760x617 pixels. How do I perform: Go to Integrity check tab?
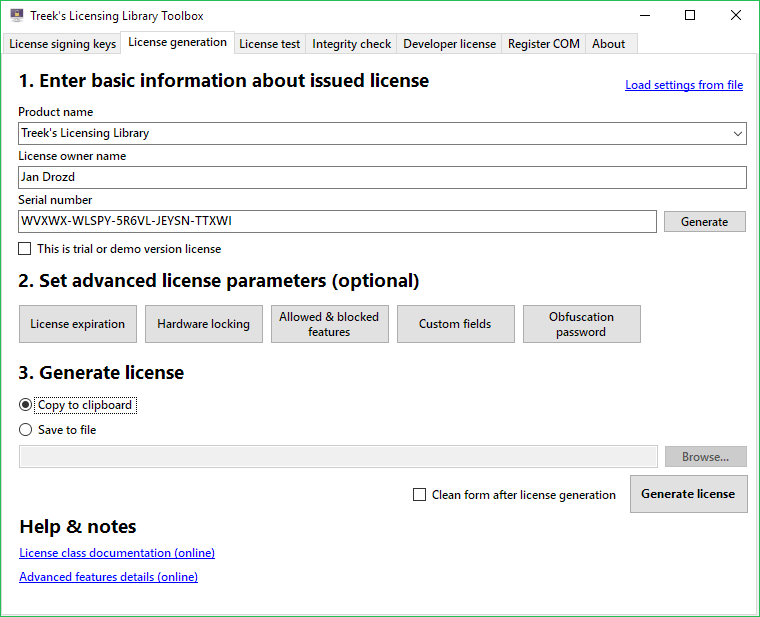pos(351,44)
